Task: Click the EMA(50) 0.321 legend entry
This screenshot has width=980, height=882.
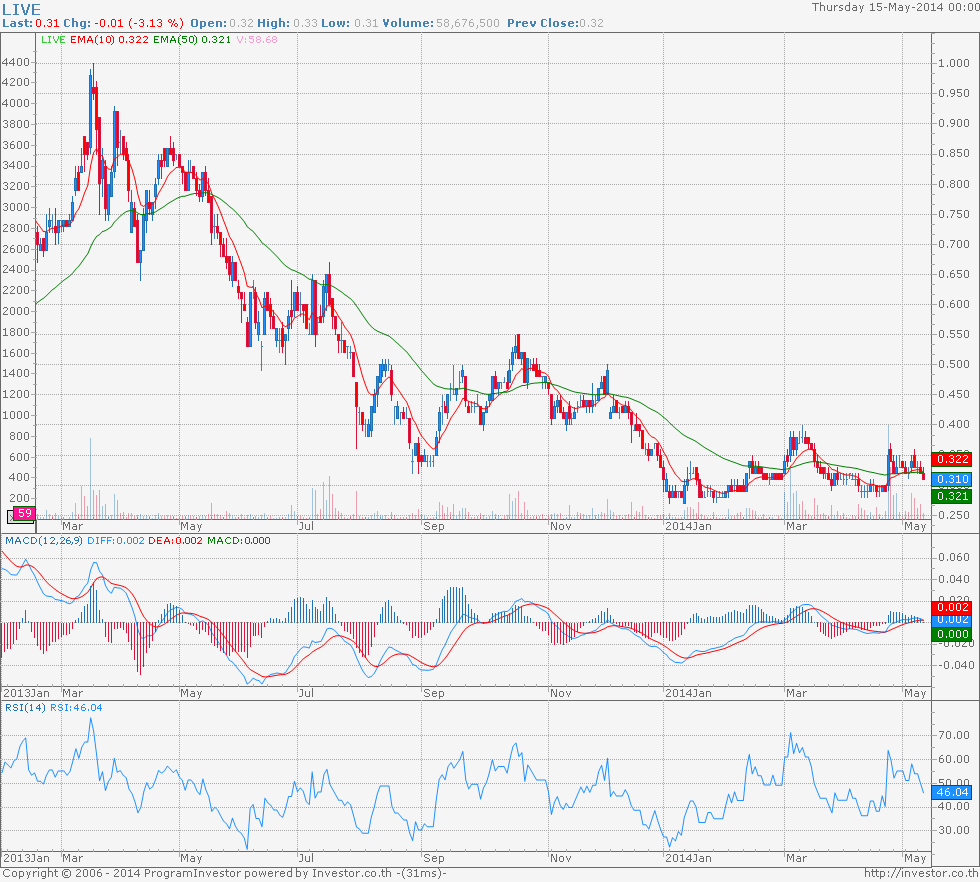Action: pyautogui.click(x=192, y=39)
